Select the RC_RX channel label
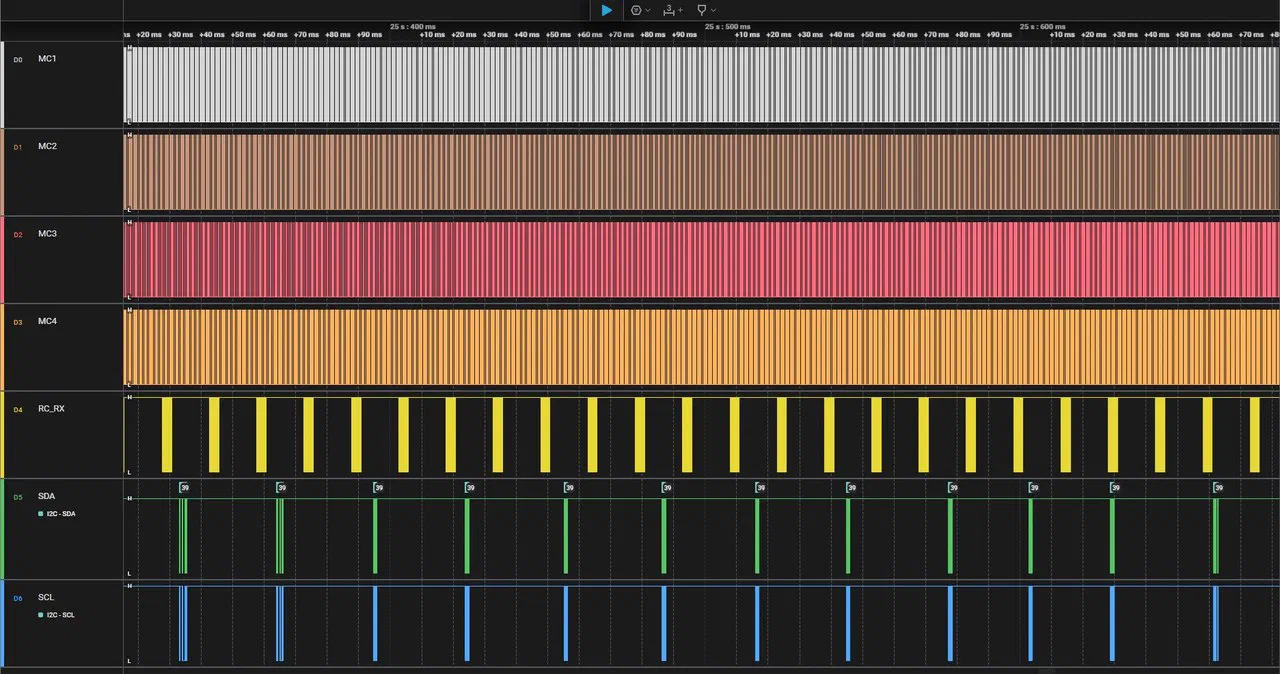The width and height of the screenshot is (1280, 674). [52, 409]
